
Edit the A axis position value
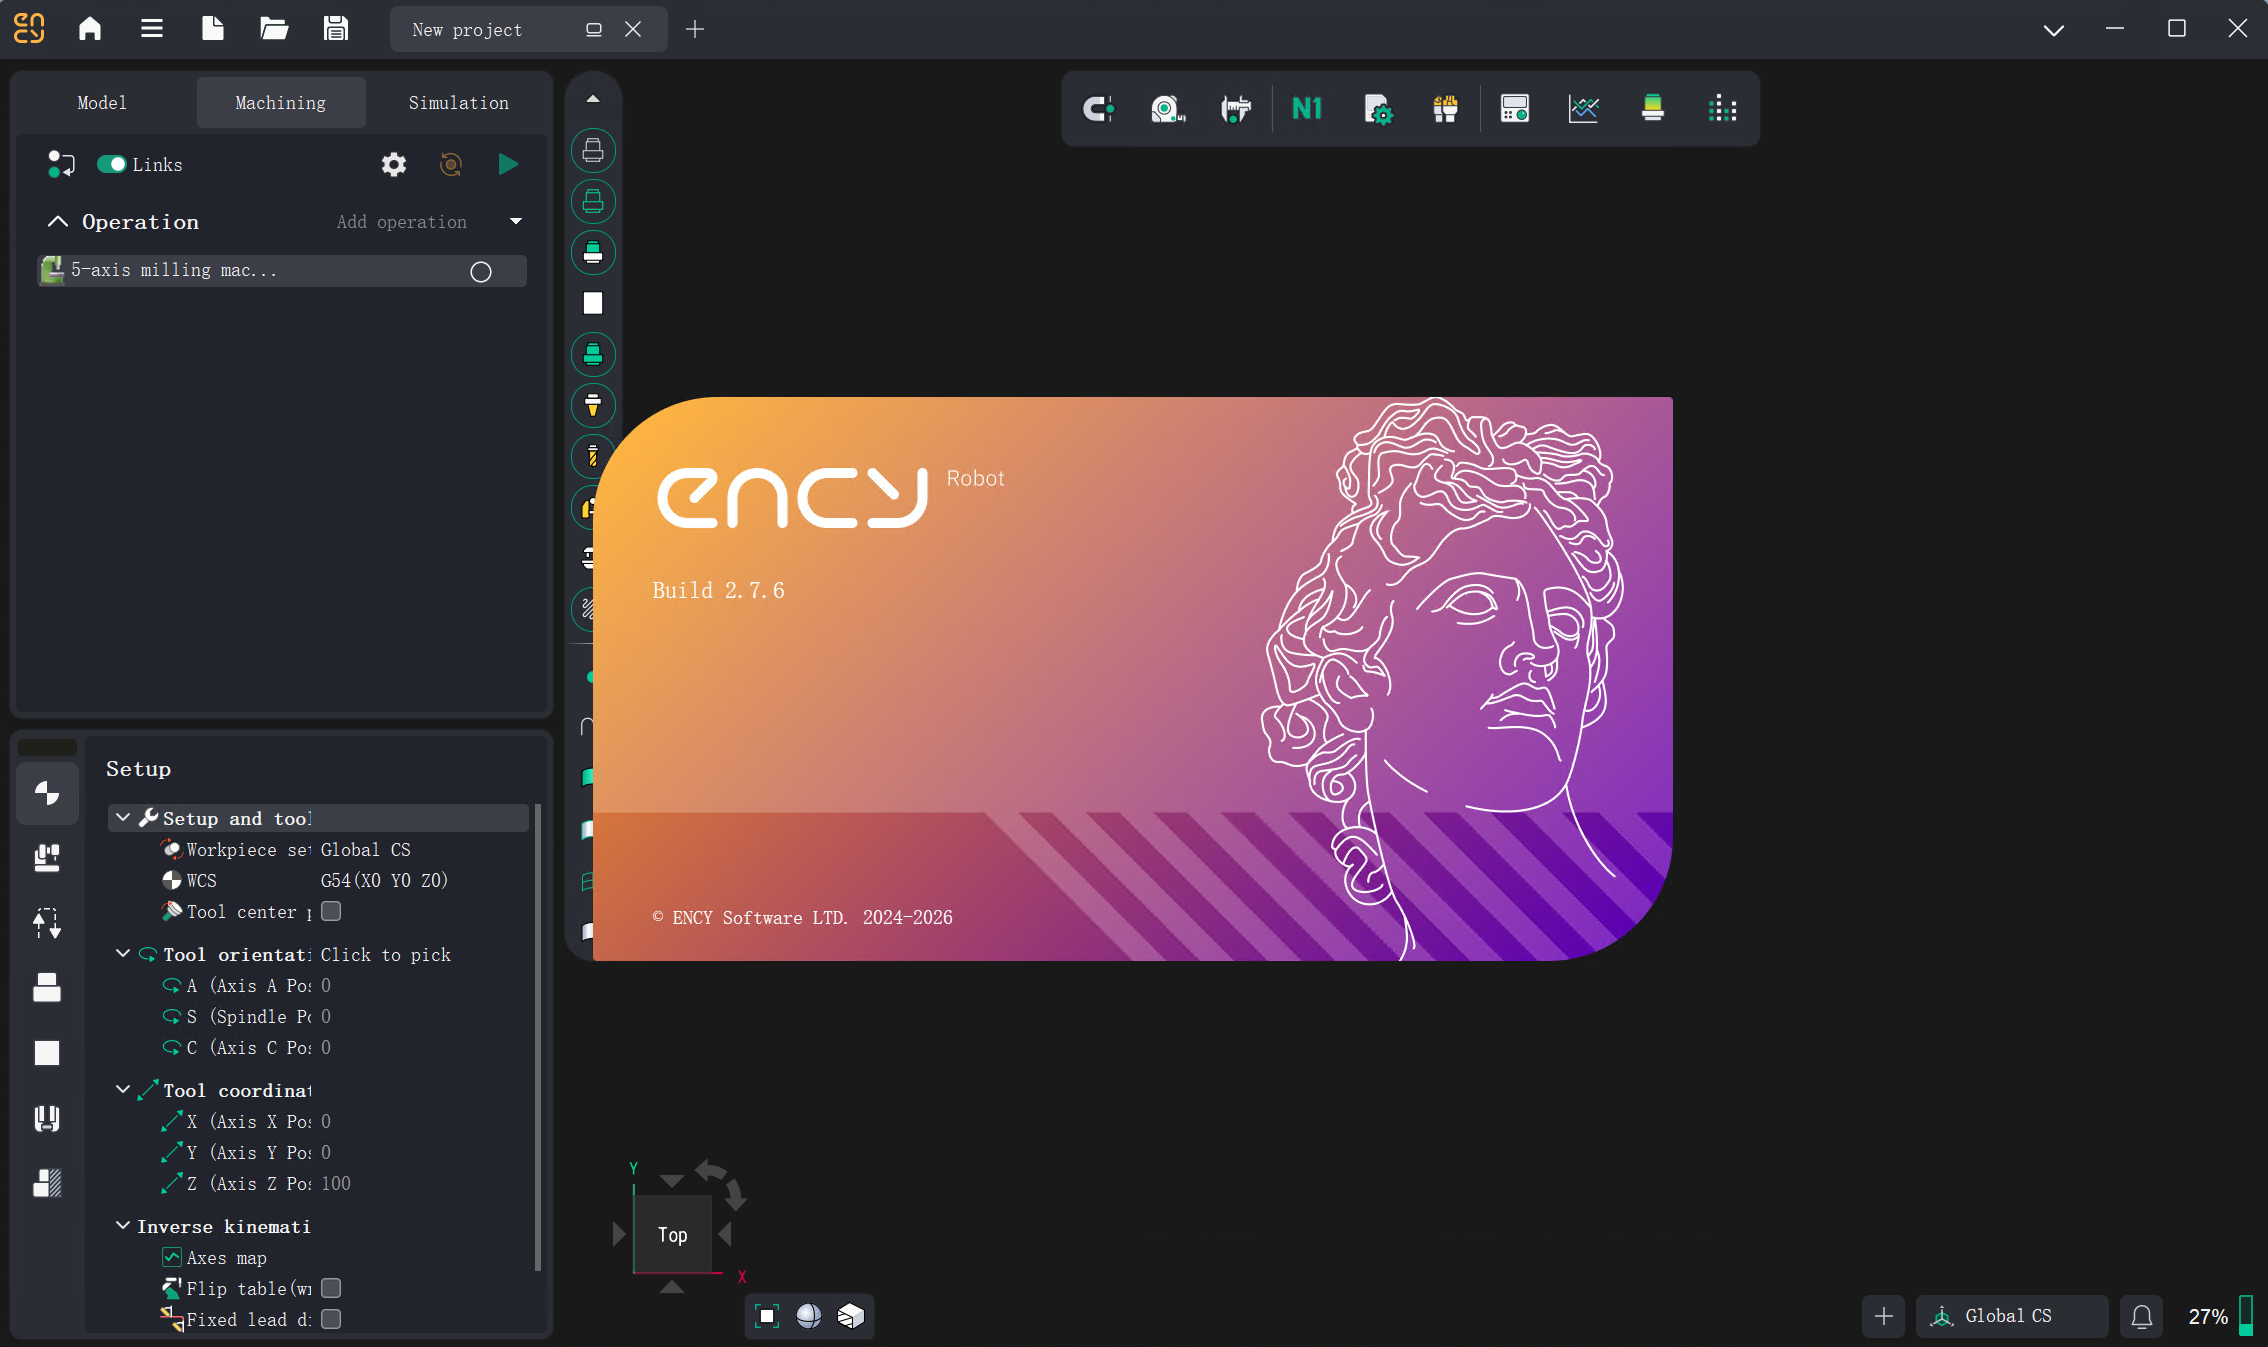click(326, 986)
